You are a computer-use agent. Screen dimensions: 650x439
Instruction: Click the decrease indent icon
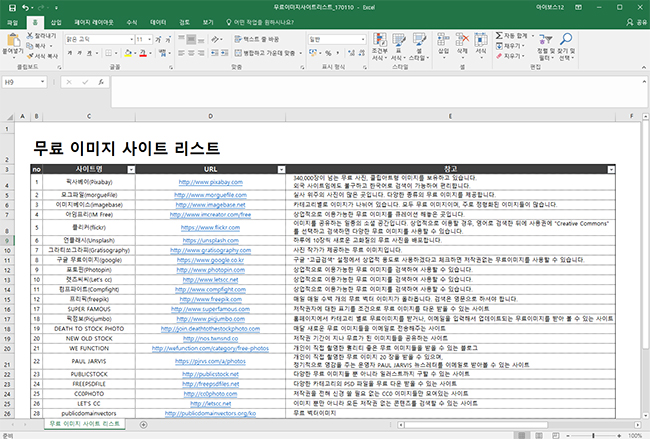(x=215, y=53)
